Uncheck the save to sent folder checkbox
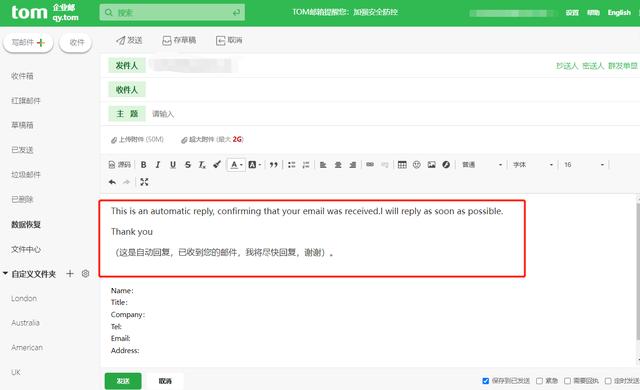 pyautogui.click(x=486, y=381)
